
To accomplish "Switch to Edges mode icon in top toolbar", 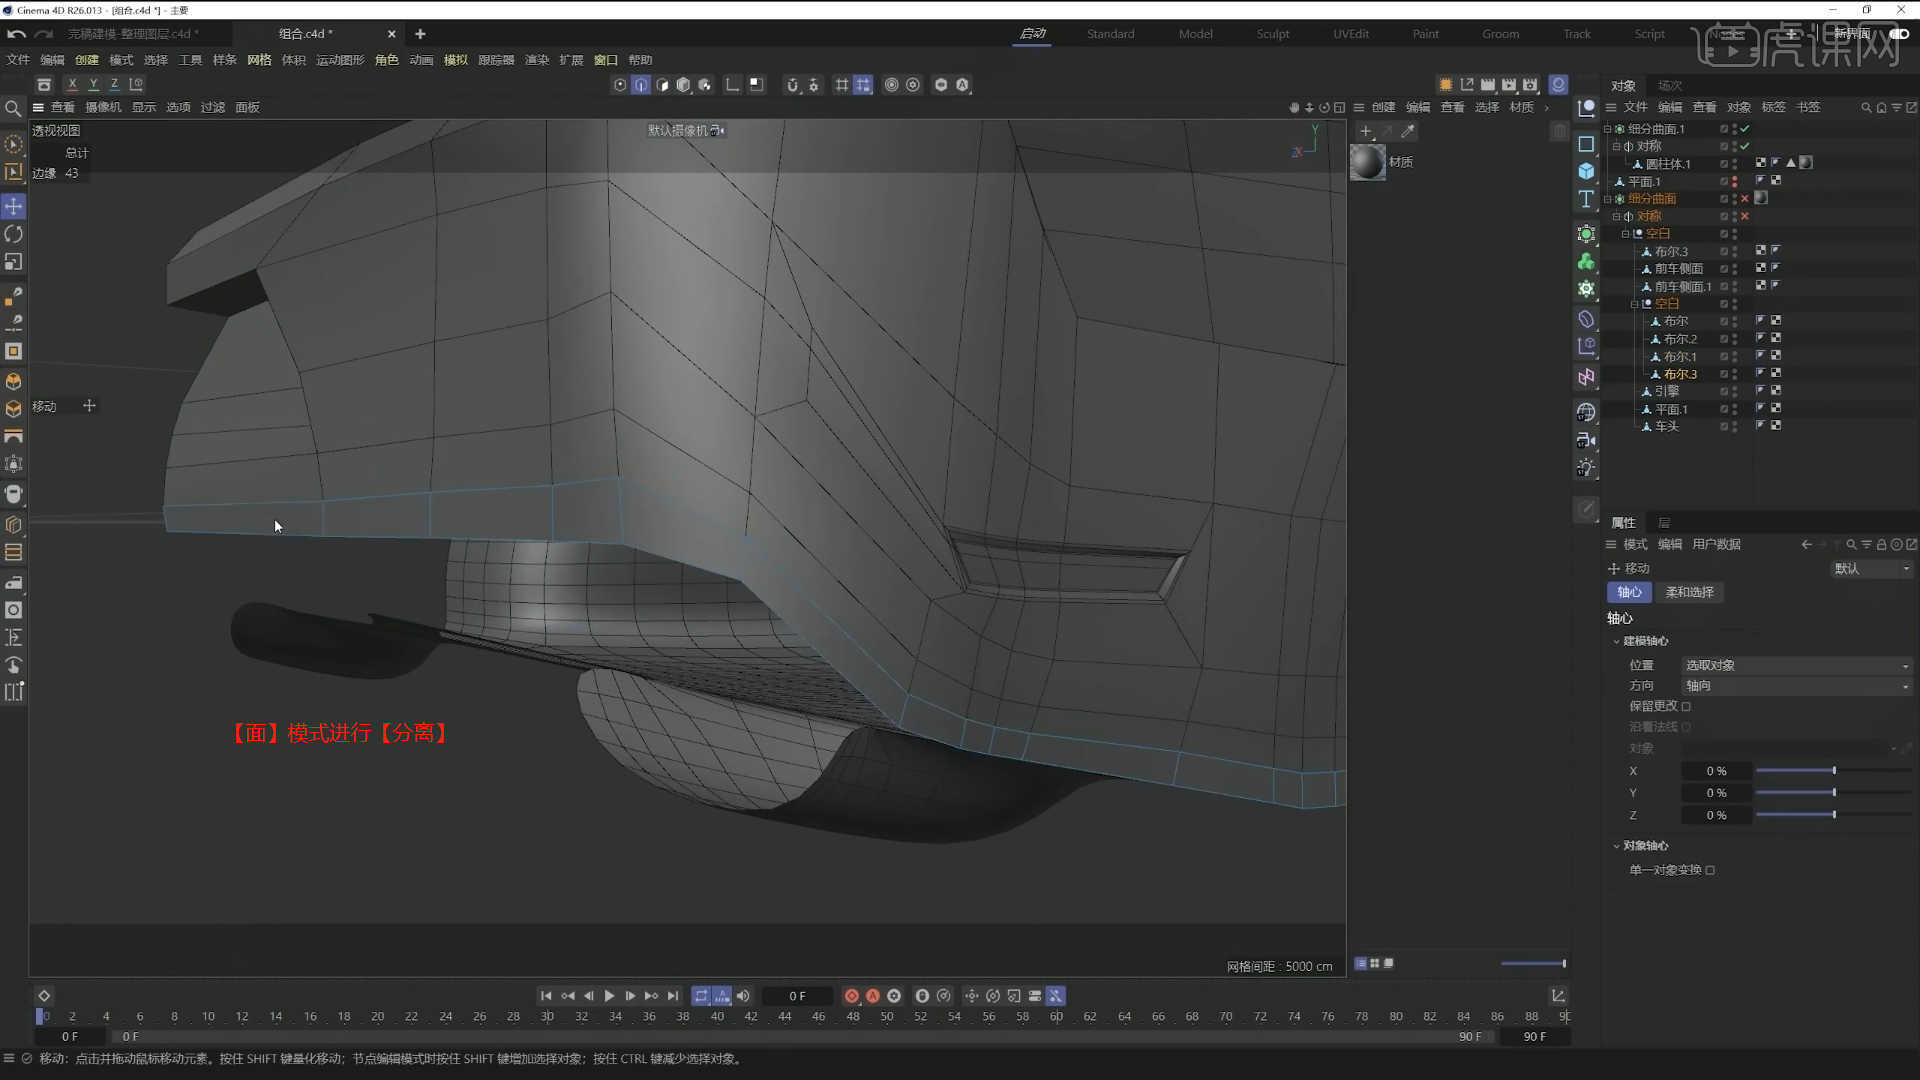I will 641,85.
